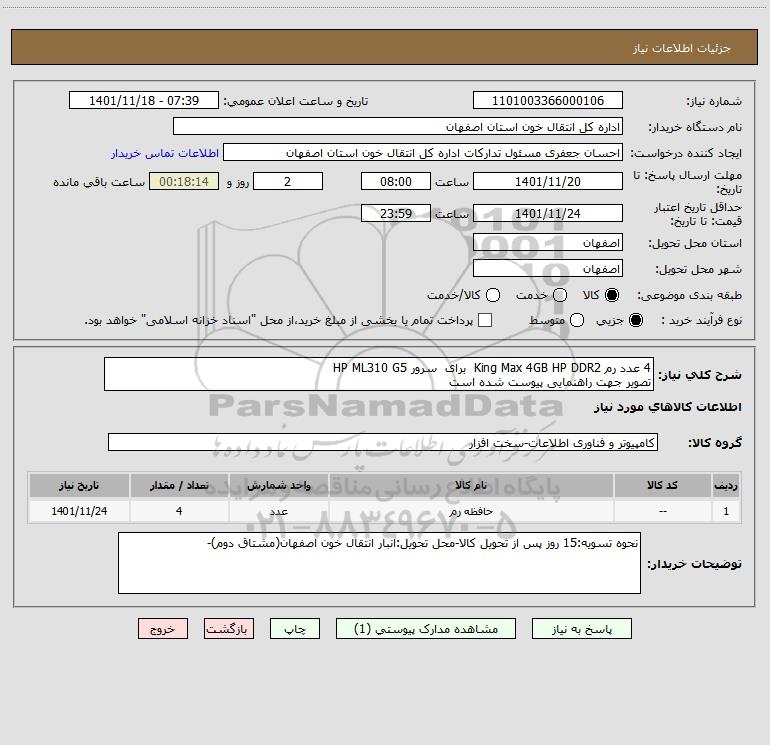Click the تعداد / مقدار column header
Viewport: 770px width, 745px height.
click(x=179, y=486)
